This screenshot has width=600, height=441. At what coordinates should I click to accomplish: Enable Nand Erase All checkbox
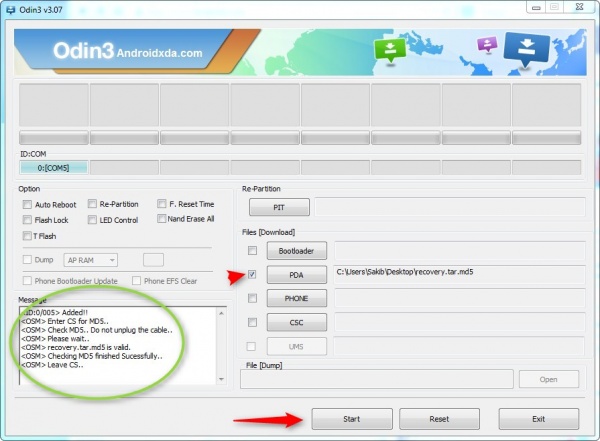point(161,219)
